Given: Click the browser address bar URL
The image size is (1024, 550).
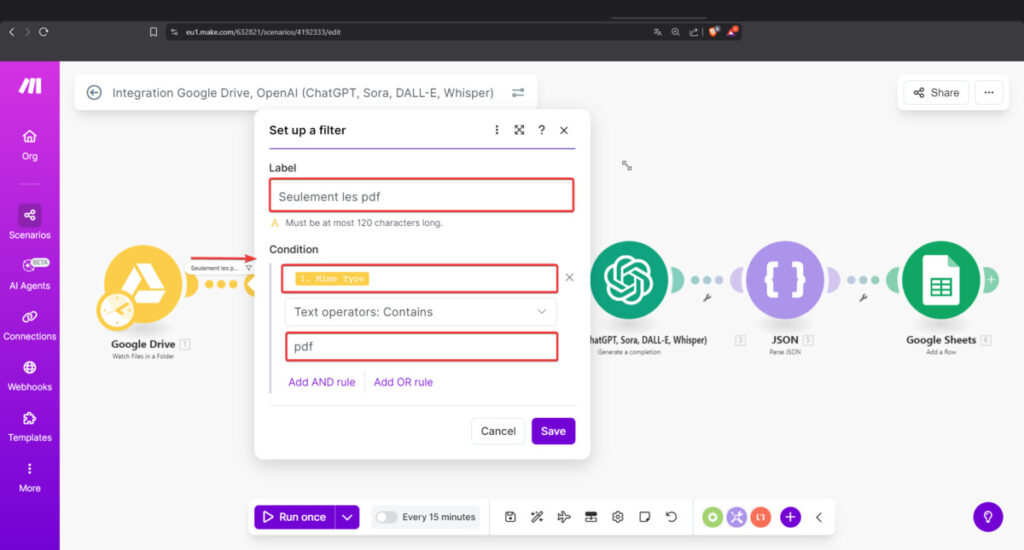Looking at the screenshot, I should coord(263,32).
